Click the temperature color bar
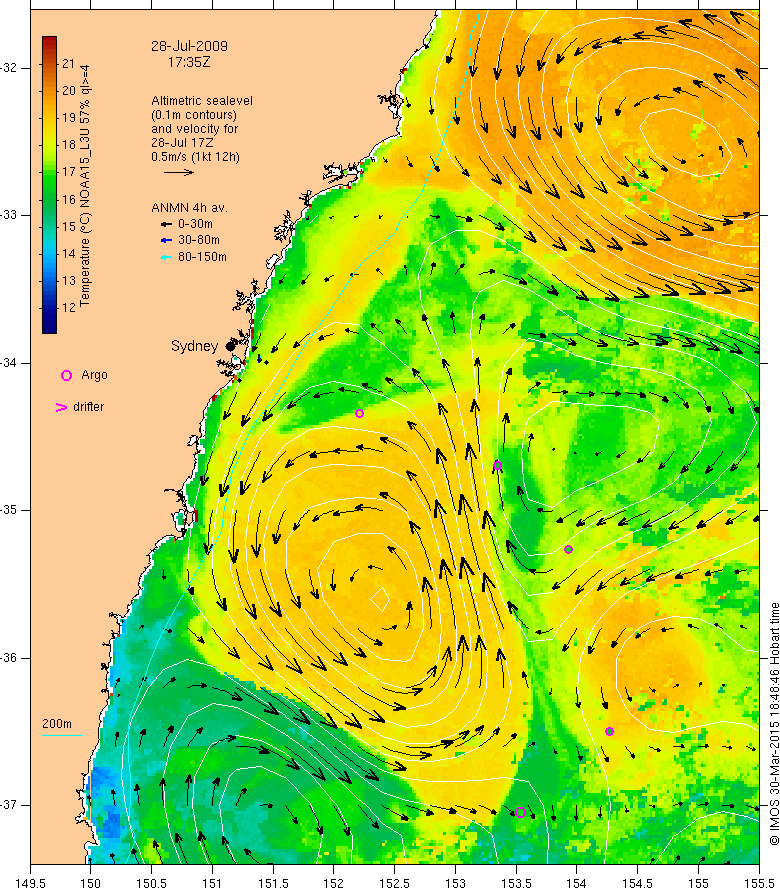780x890 pixels. coord(49,185)
